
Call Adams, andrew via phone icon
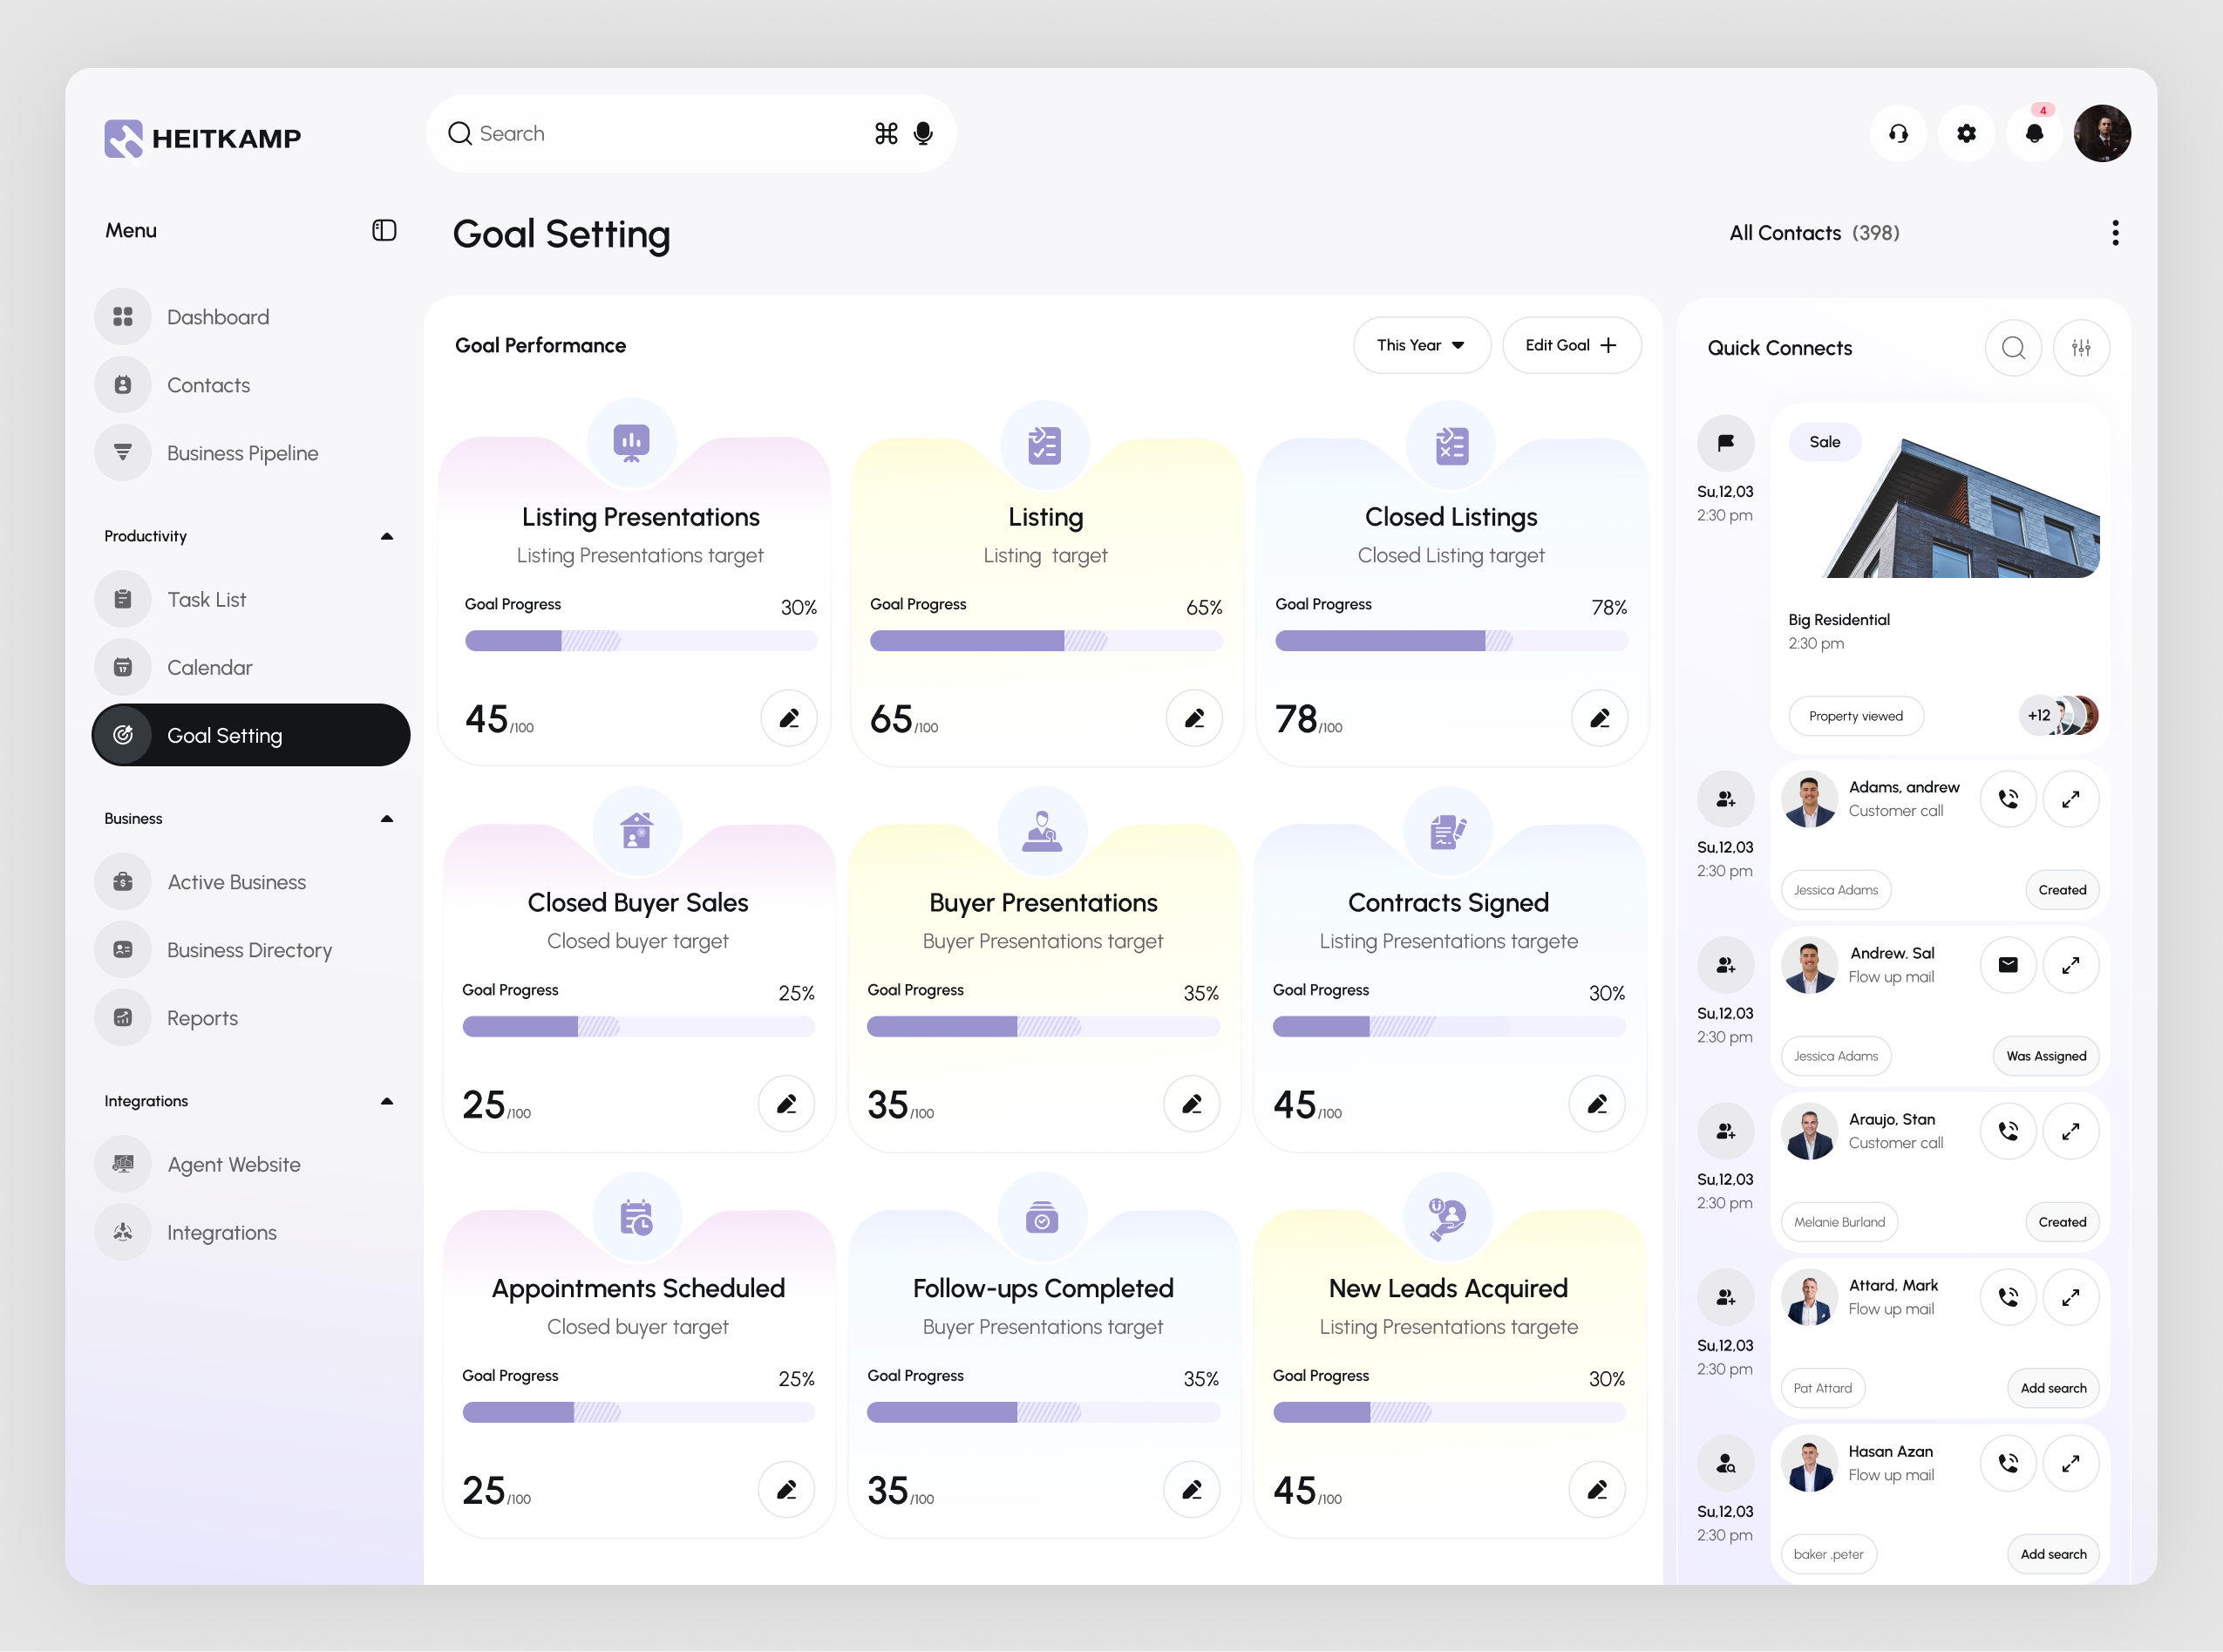(x=2008, y=799)
